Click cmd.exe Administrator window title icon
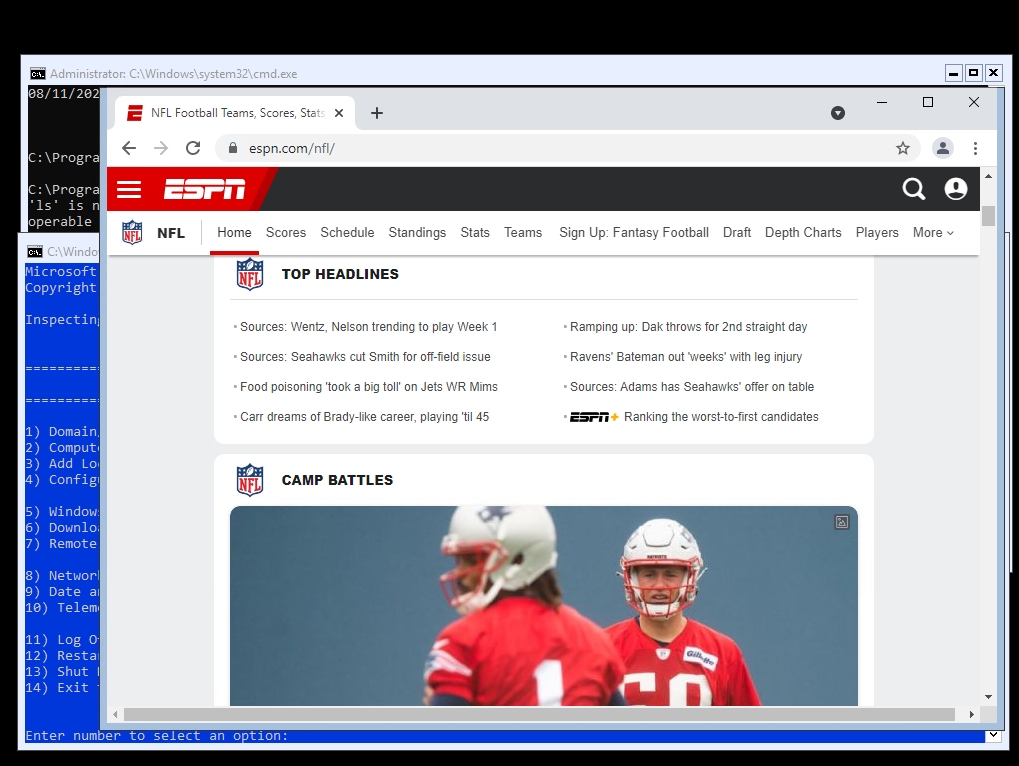This screenshot has width=1019, height=766. pyautogui.click(x=38, y=73)
